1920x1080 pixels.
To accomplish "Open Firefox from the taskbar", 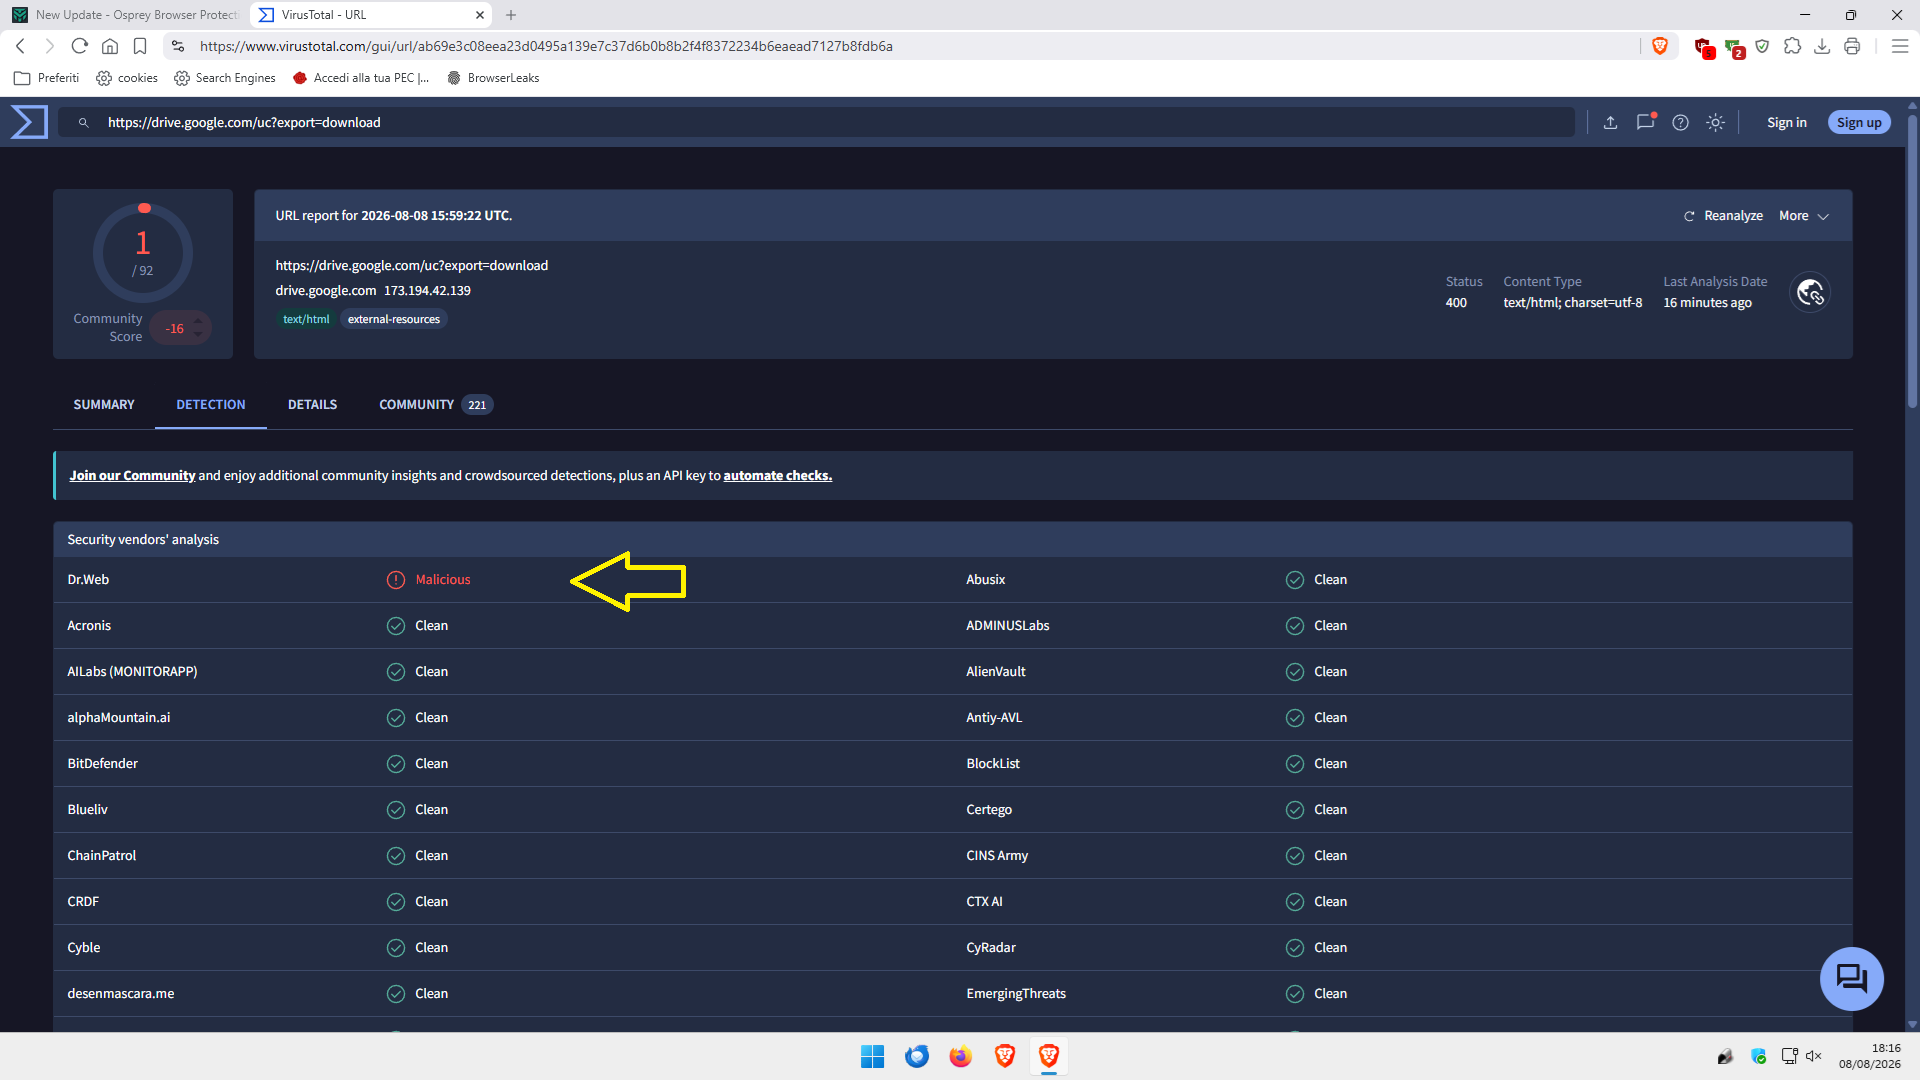I will [960, 1056].
